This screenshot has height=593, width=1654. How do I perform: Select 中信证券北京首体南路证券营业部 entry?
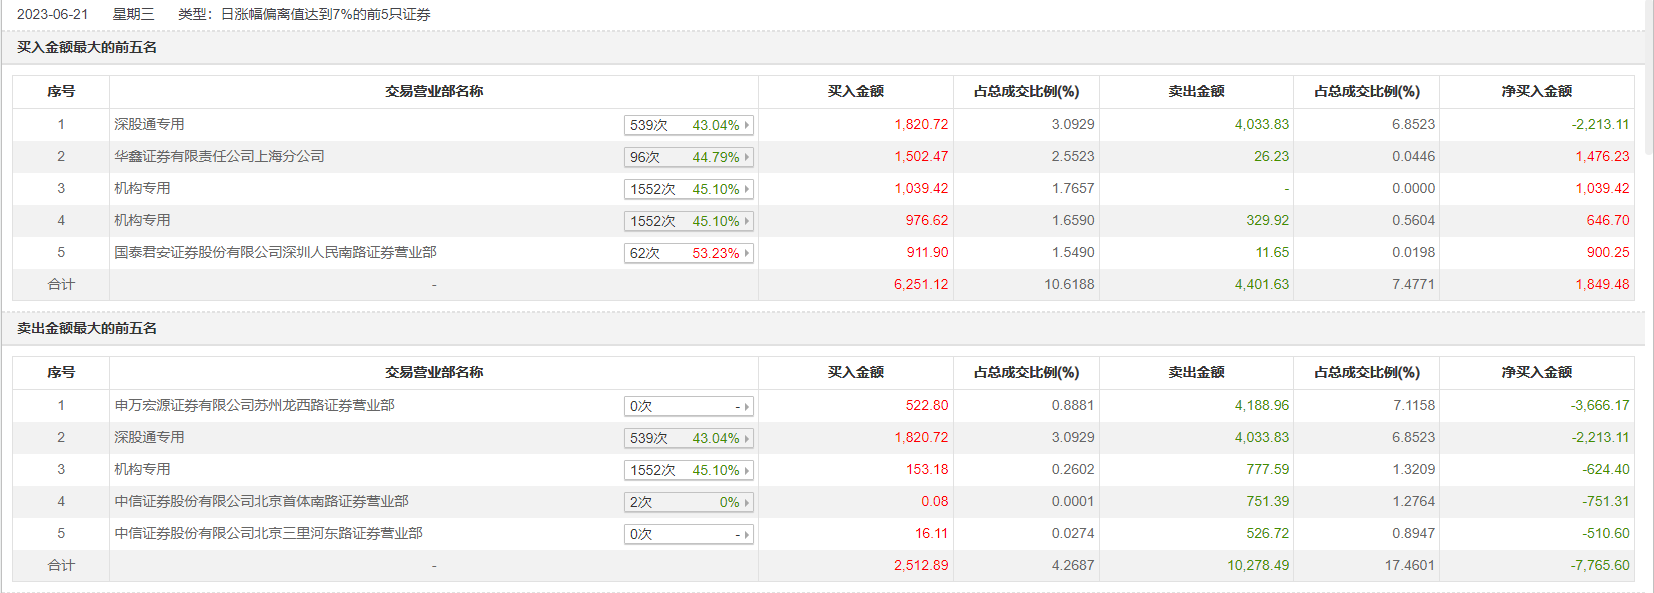[x=261, y=501]
